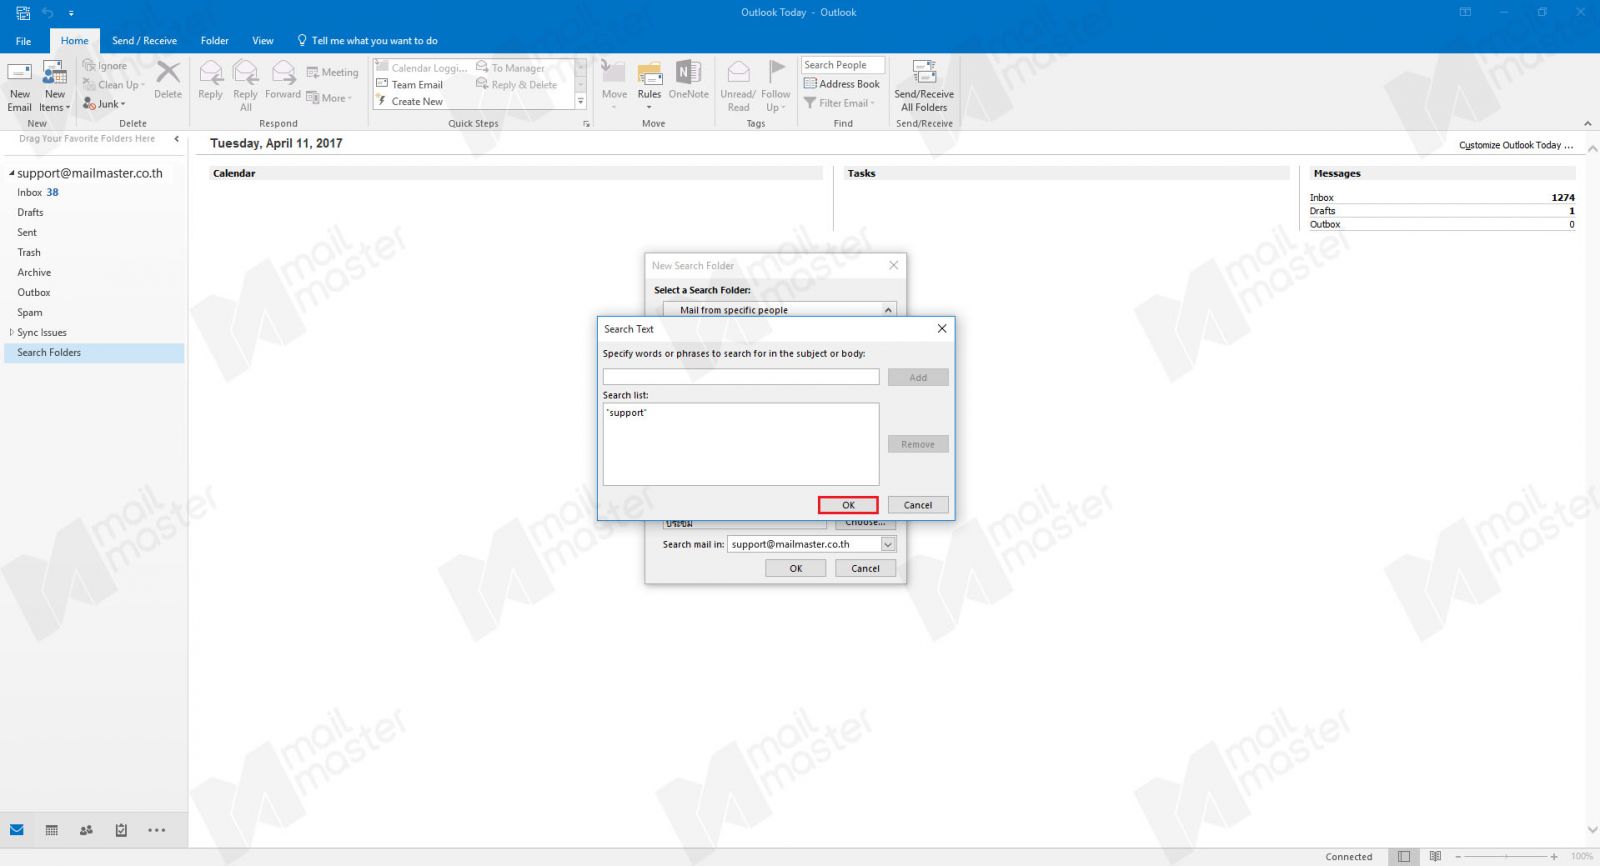Click in the Search People field

[x=843, y=65]
